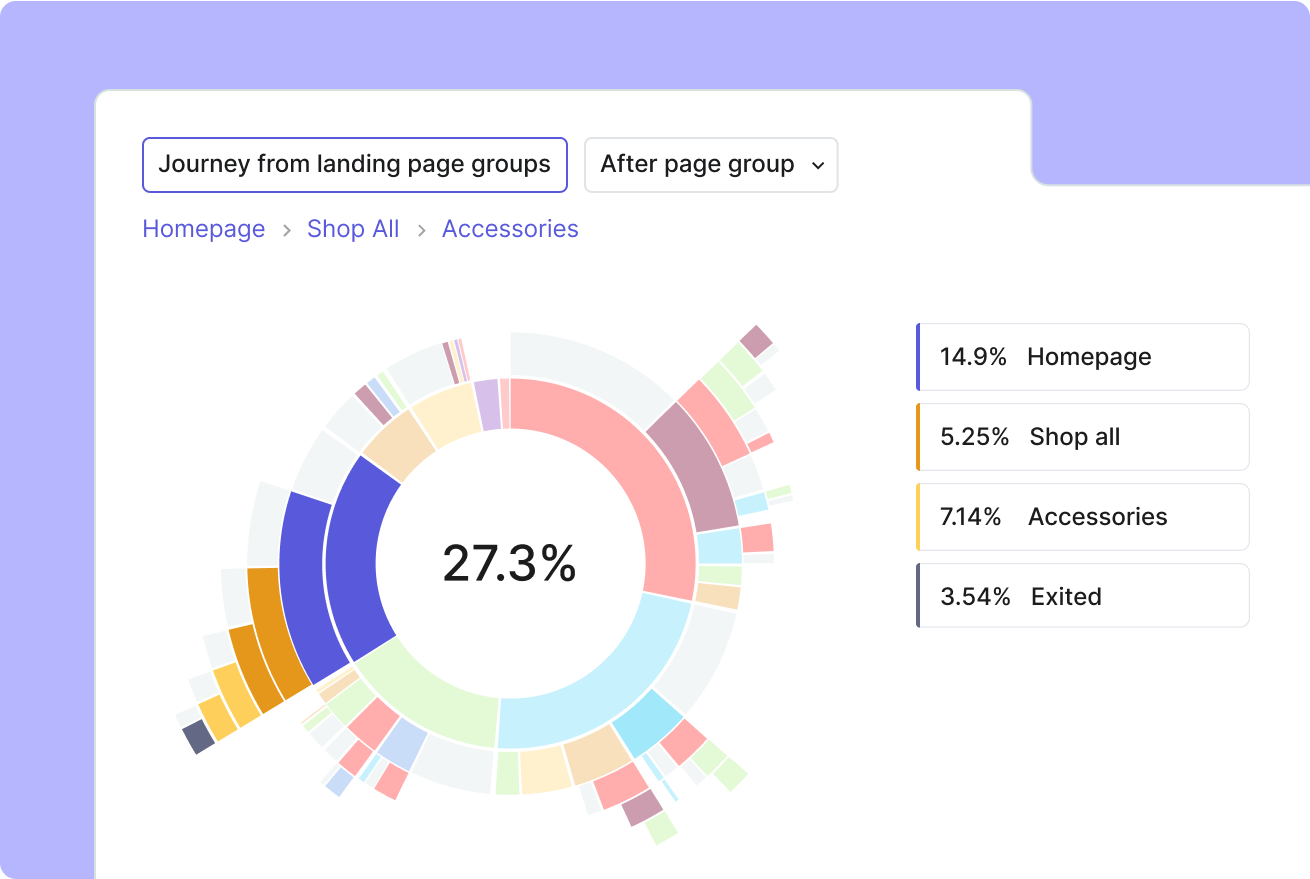Choose the 7.14% Accessories legend entry
Viewport: 1310px width, 879px height.
click(1083, 517)
